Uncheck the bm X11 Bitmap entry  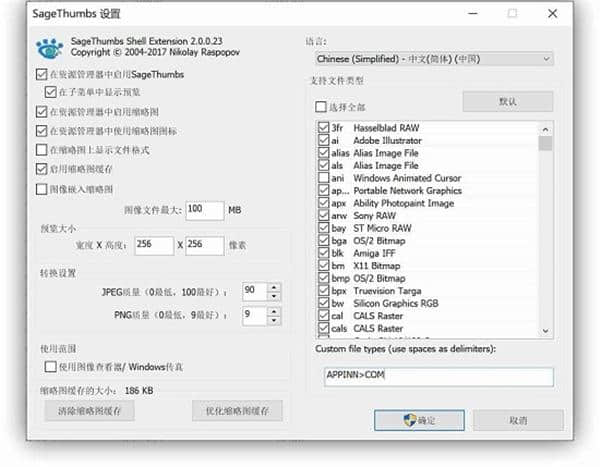(324, 265)
